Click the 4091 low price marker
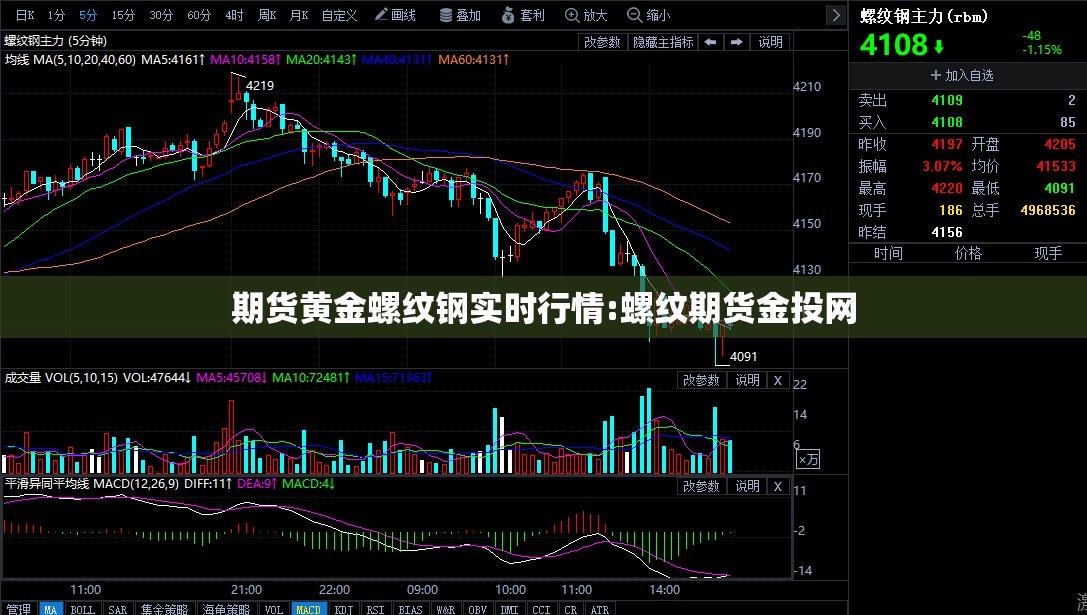 744,356
